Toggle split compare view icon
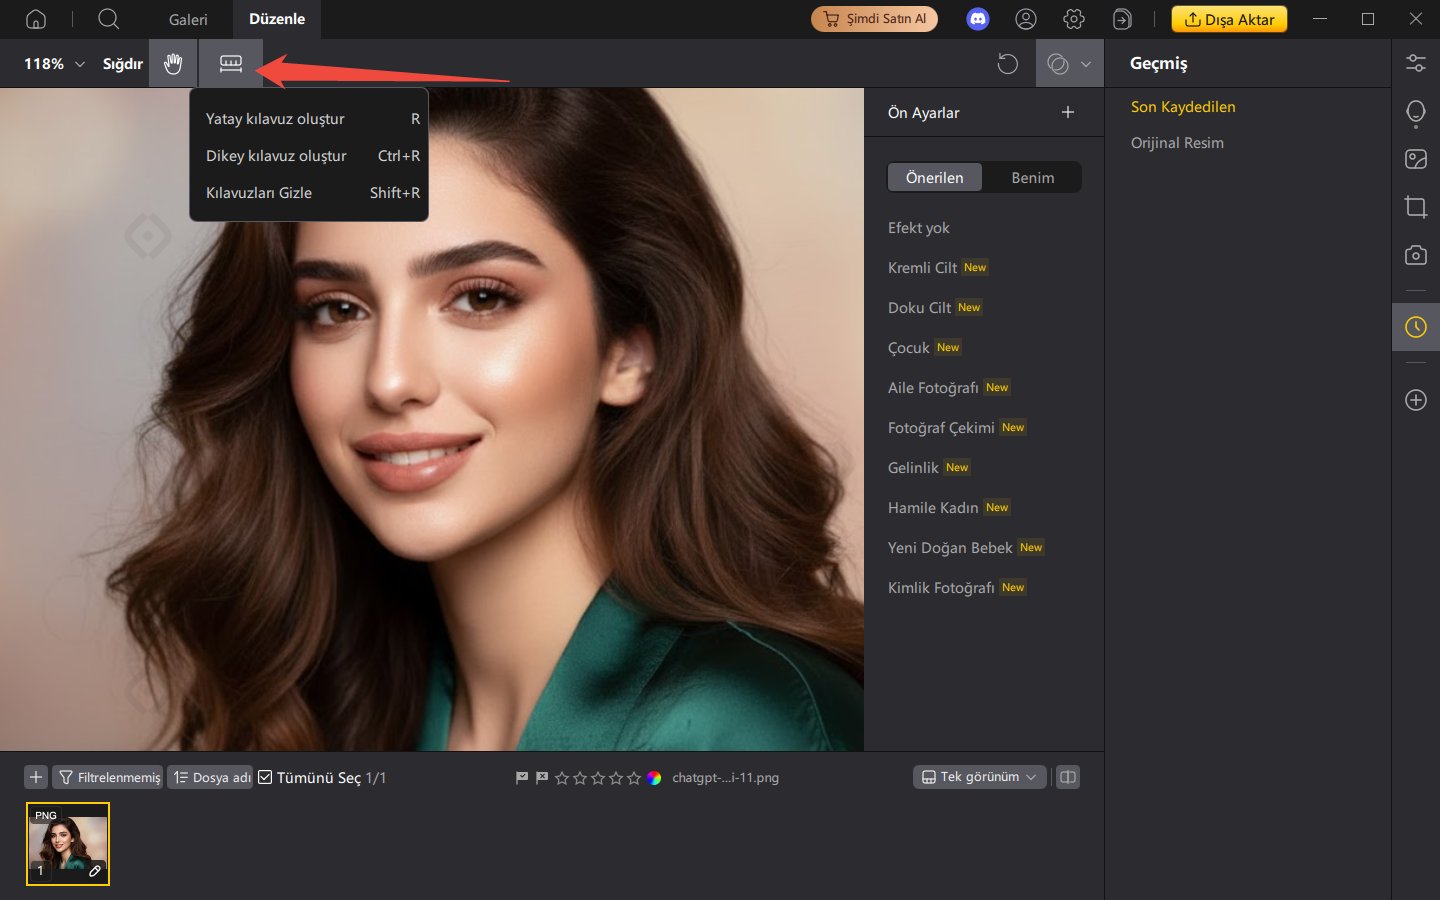 click(x=1068, y=777)
